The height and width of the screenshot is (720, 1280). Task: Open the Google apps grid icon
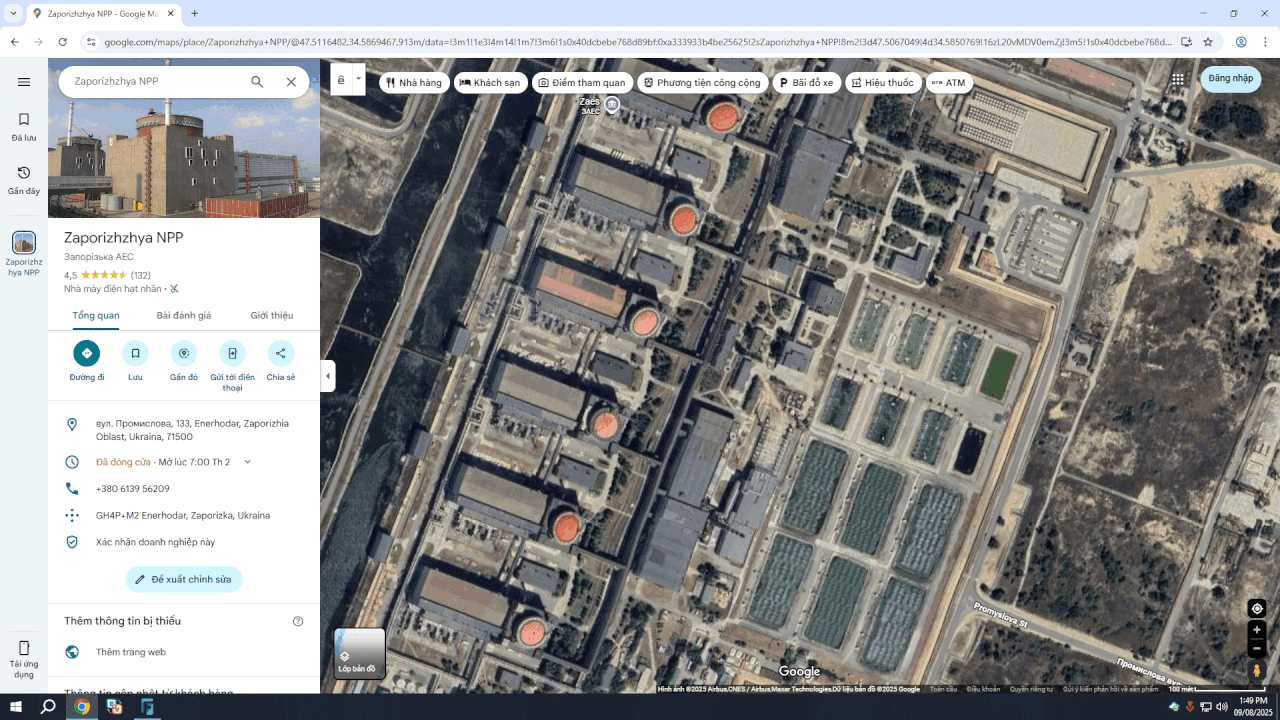[x=1178, y=79]
